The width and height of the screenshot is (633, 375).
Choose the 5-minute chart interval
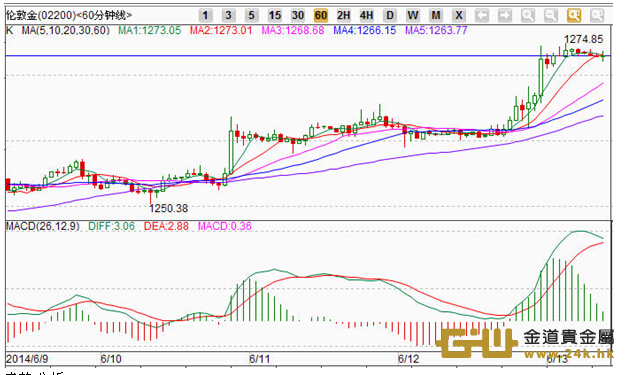click(x=252, y=15)
